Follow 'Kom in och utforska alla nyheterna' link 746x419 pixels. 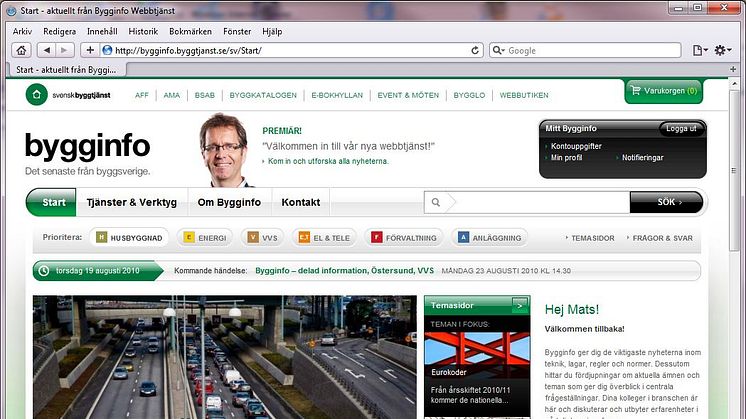click(x=328, y=161)
